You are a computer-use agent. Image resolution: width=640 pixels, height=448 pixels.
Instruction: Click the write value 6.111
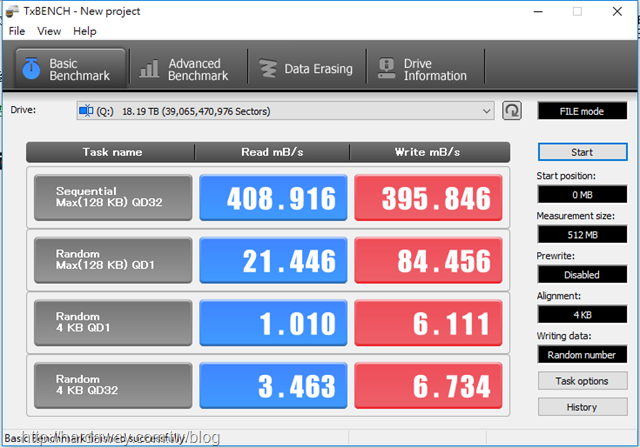point(428,323)
